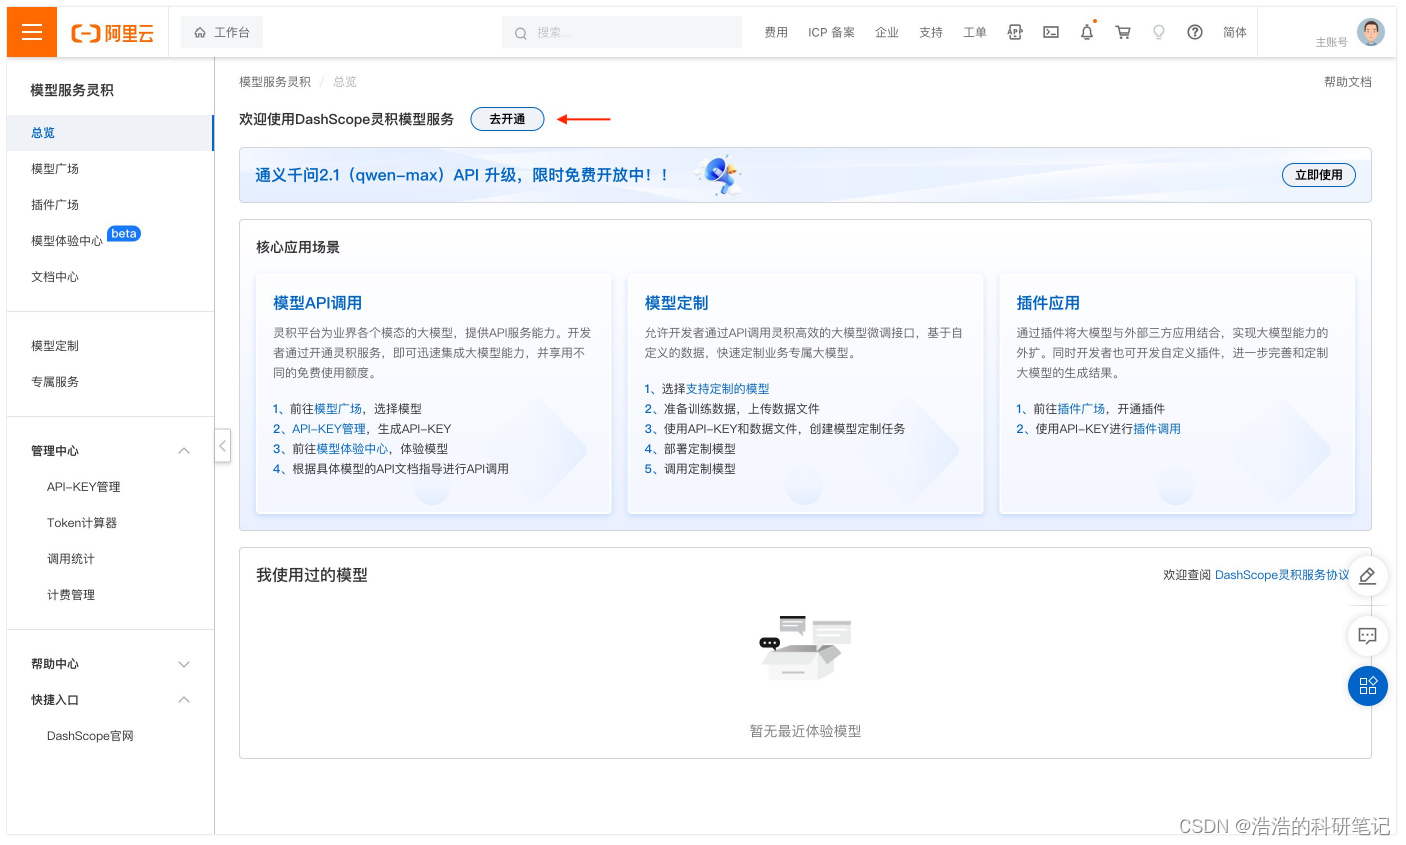This screenshot has height=845, width=1406.
Task: Open the shopping cart icon
Action: tap(1123, 32)
